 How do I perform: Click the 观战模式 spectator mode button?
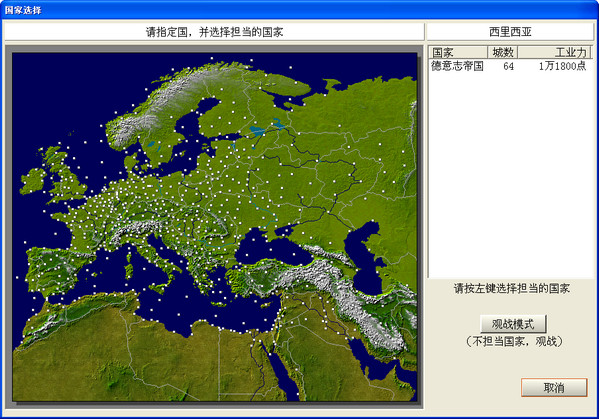tap(513, 324)
